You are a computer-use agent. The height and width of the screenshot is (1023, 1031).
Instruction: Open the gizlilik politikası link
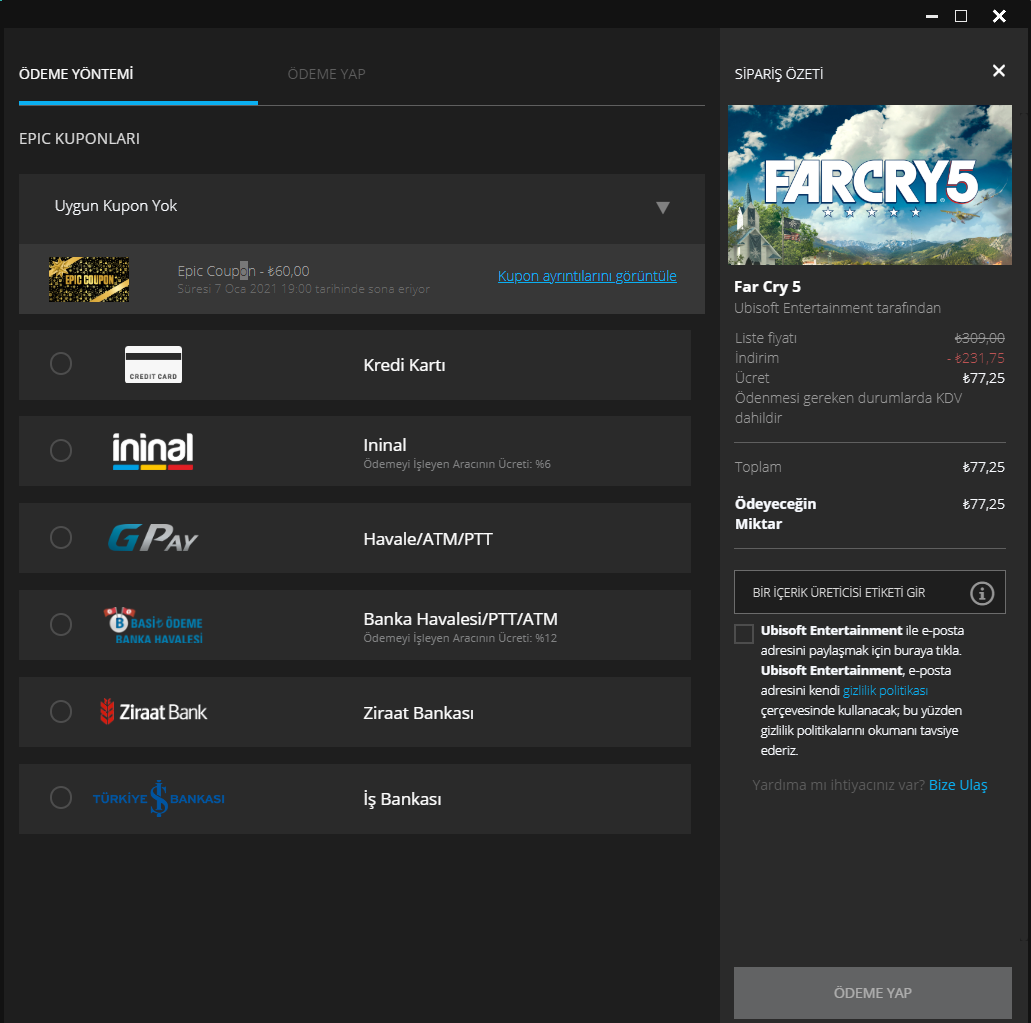click(885, 690)
